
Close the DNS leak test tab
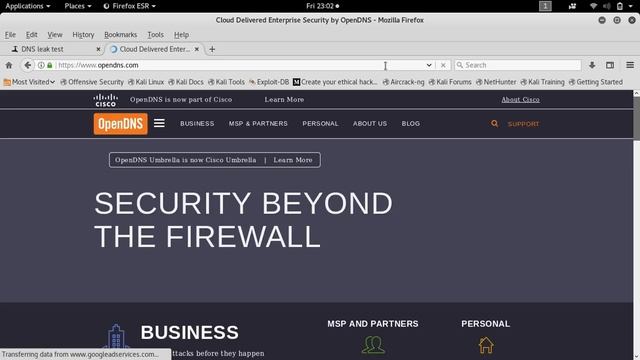coord(98,49)
